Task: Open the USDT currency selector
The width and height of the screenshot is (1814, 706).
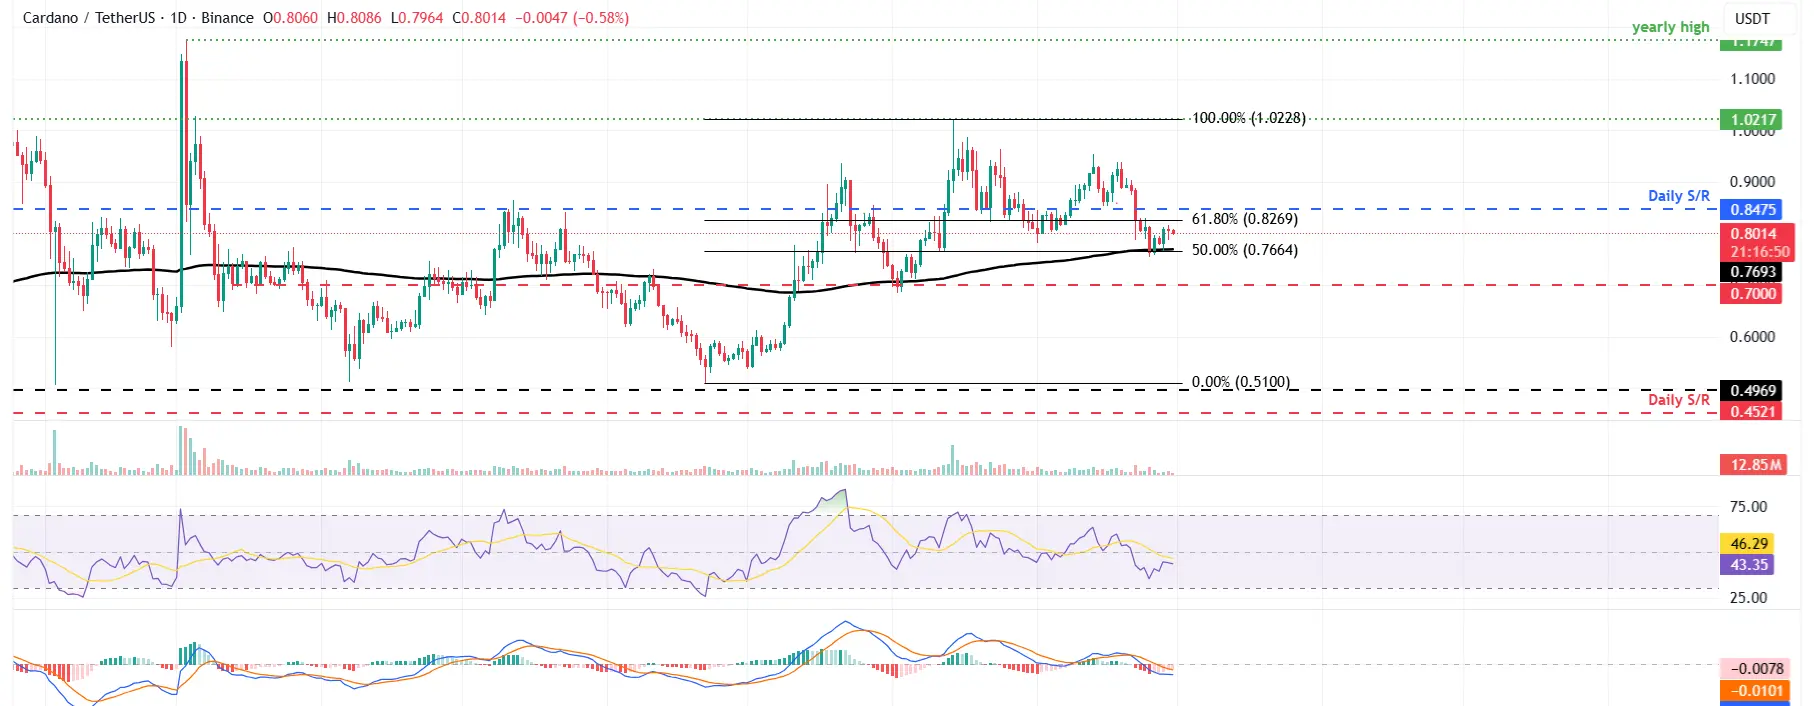Action: tap(1752, 18)
